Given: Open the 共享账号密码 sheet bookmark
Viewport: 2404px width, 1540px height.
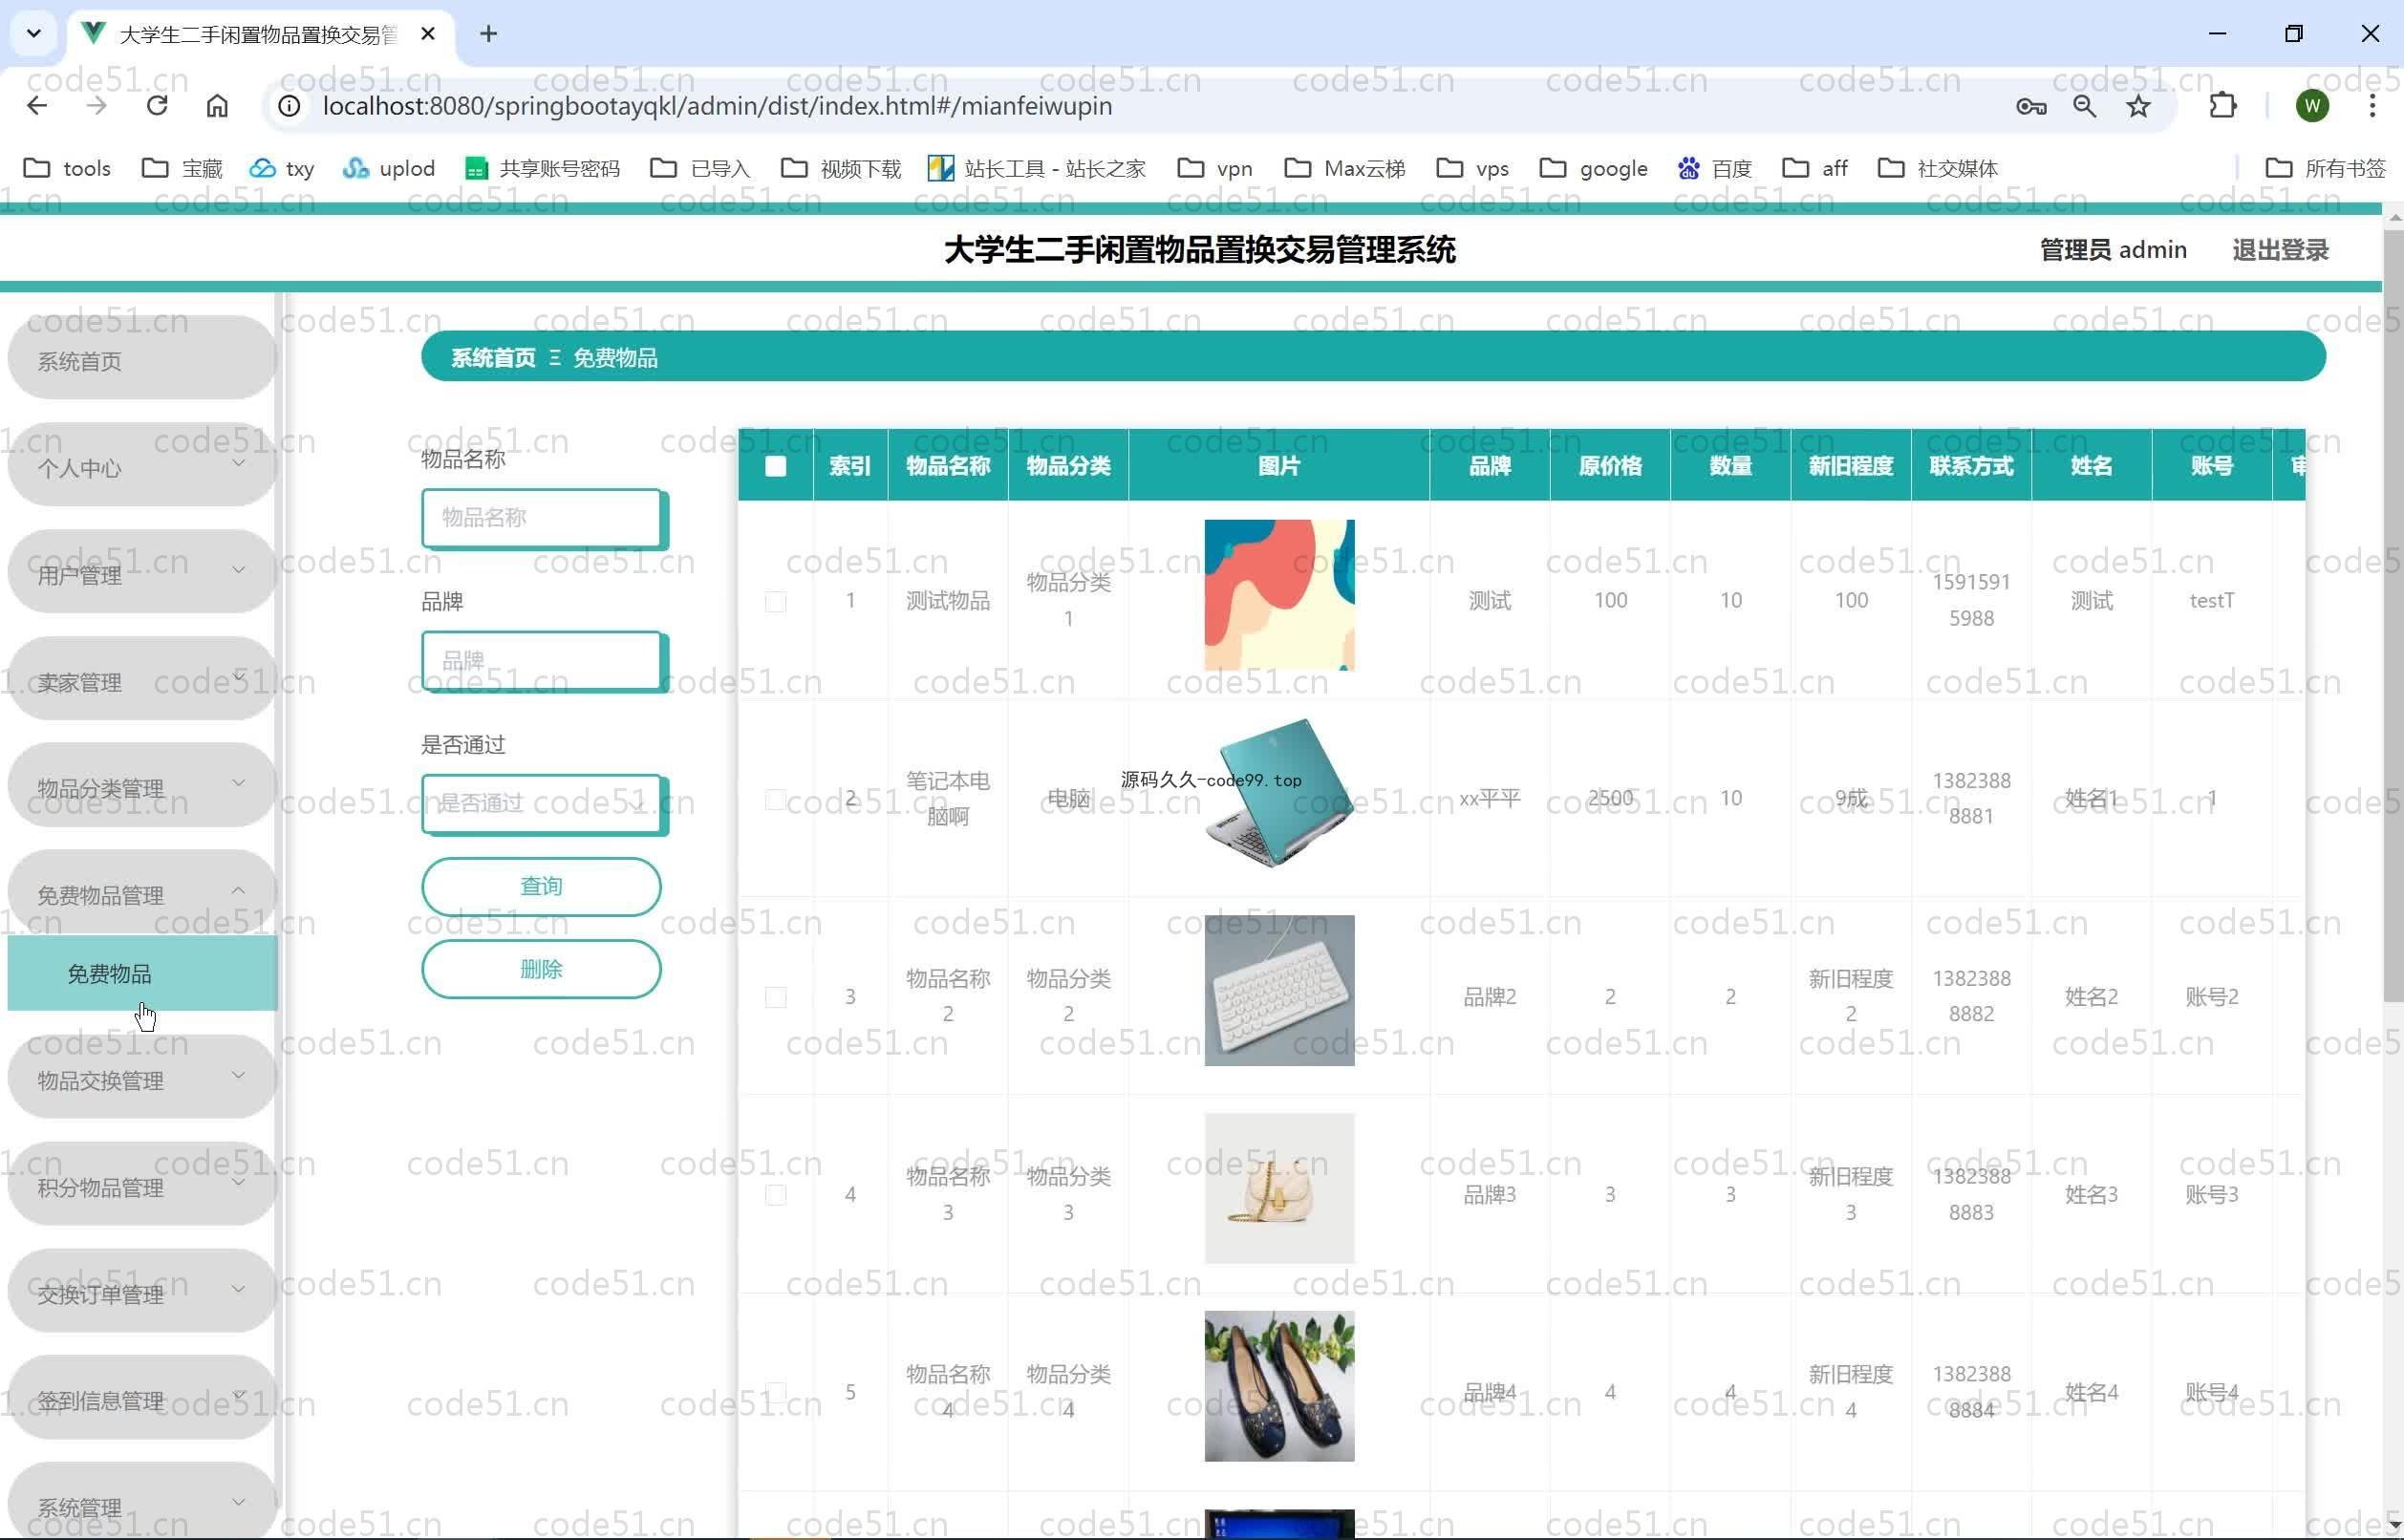Looking at the screenshot, I should pyautogui.click(x=542, y=168).
